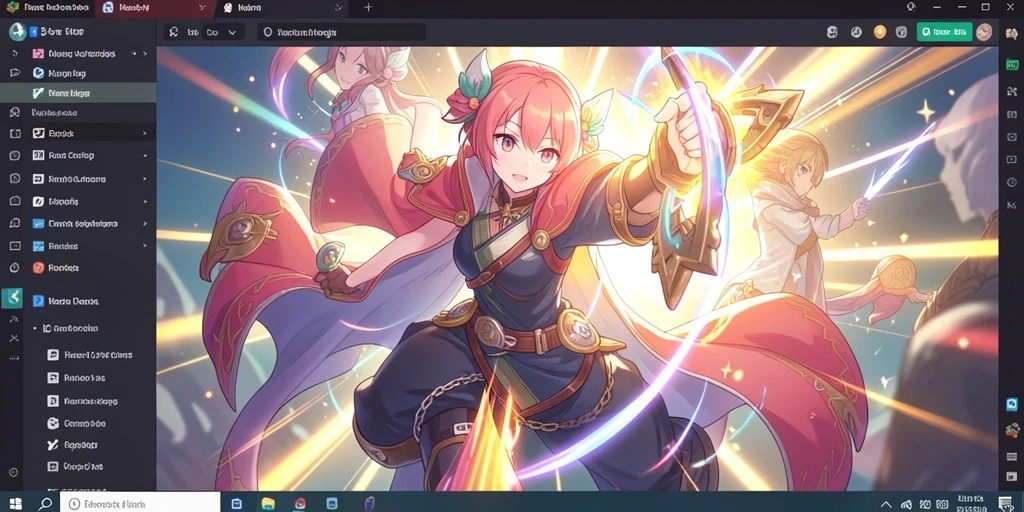
Task: Click the search magnifier icon in the top toolbar
Action: point(173,31)
